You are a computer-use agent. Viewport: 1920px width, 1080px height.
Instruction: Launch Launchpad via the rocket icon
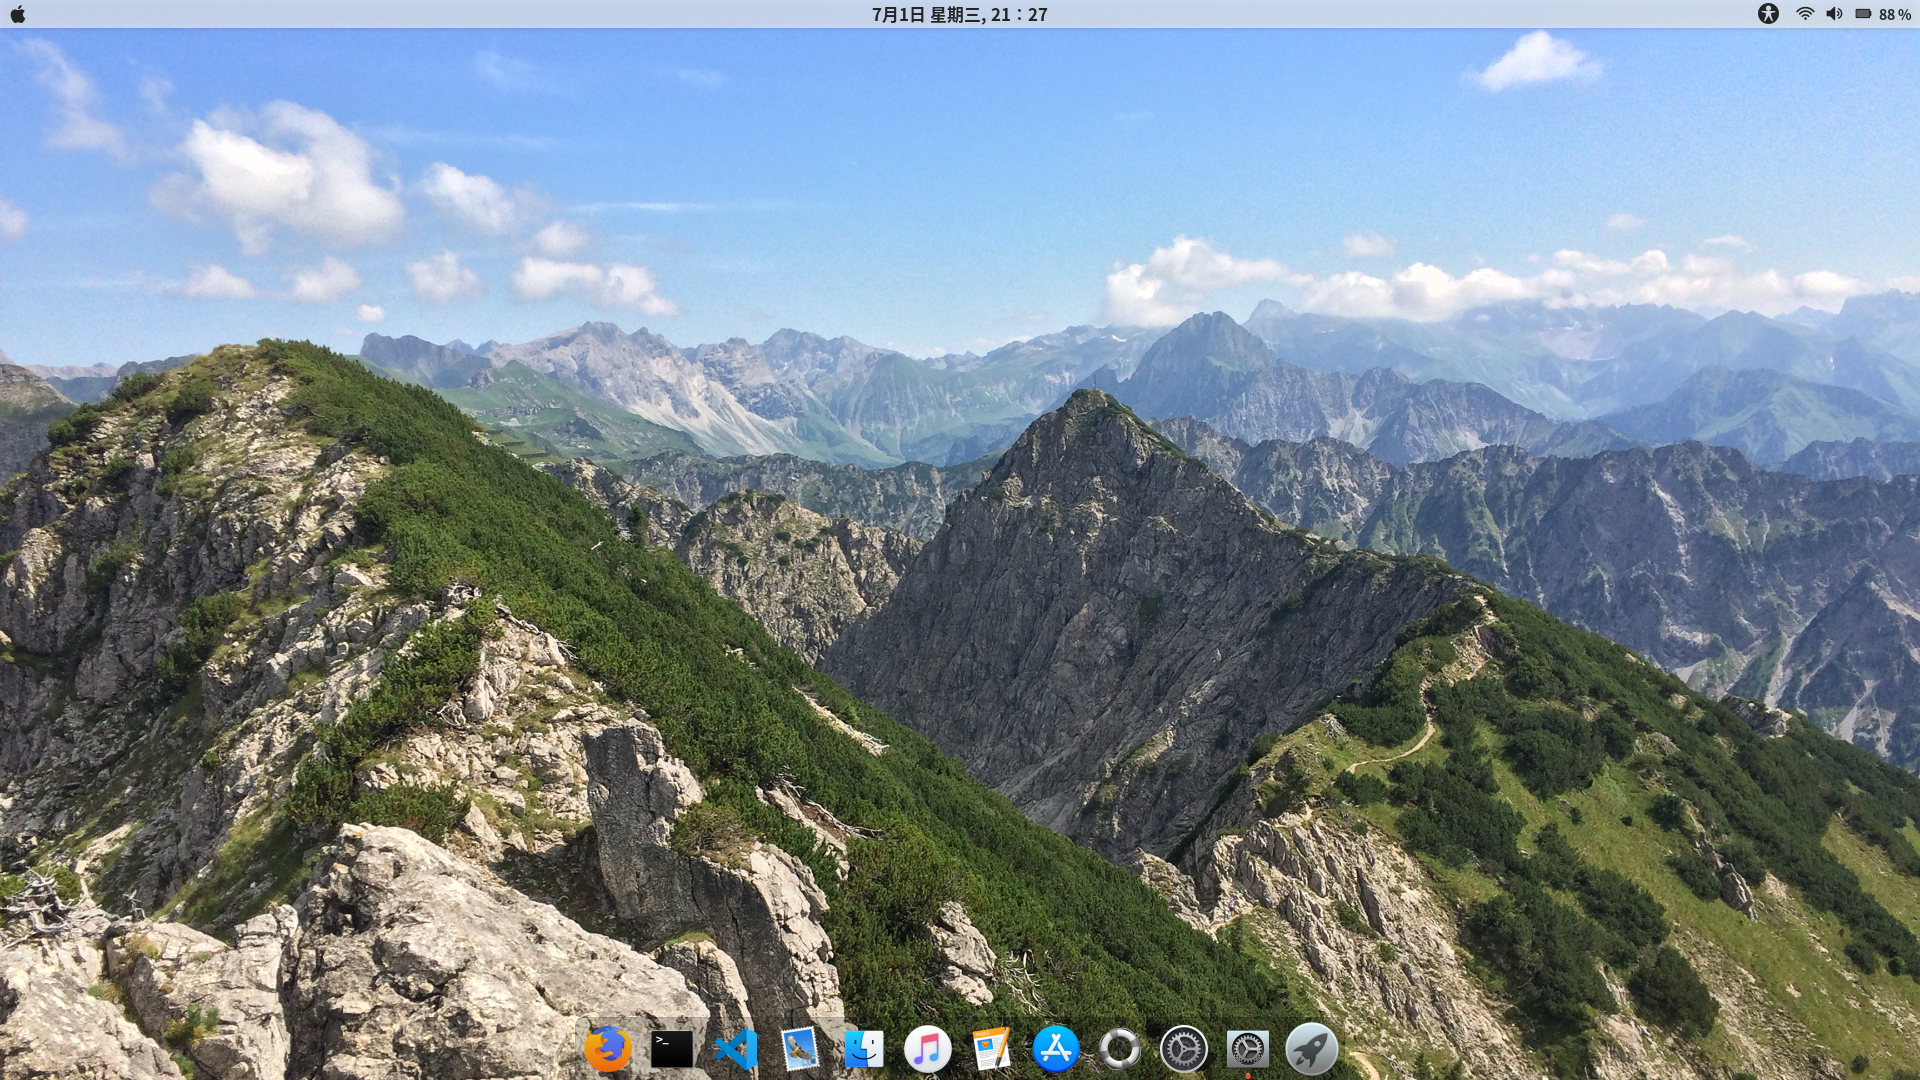tap(1312, 1048)
